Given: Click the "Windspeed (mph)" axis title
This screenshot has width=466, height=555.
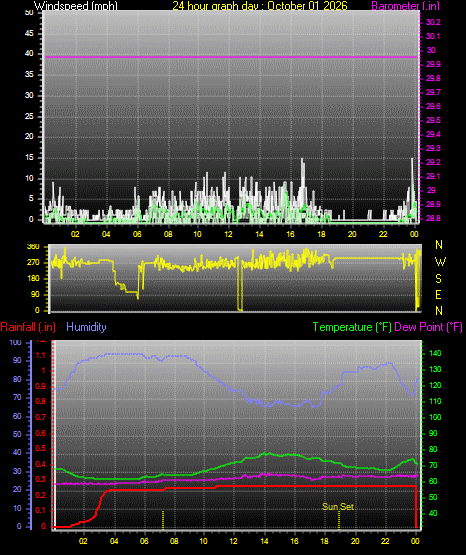Looking at the screenshot, I should [x=75, y=5].
